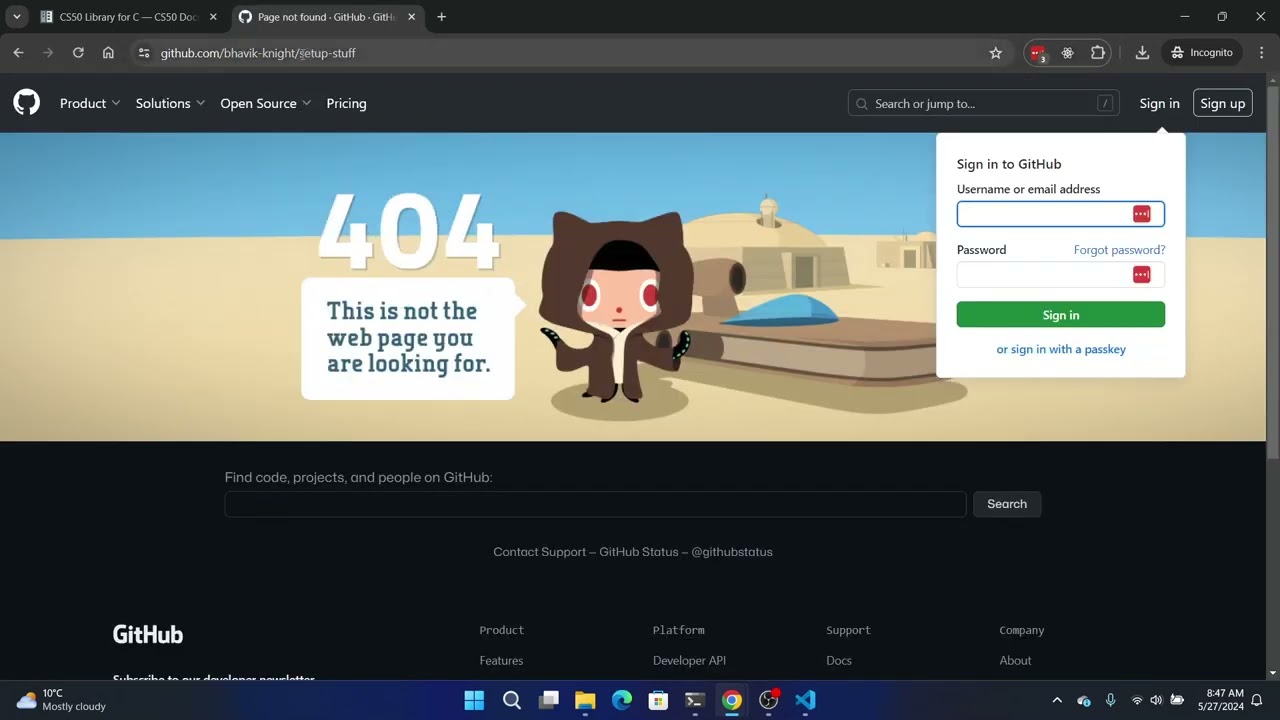Choose sign in with a passkey link

(1061, 349)
